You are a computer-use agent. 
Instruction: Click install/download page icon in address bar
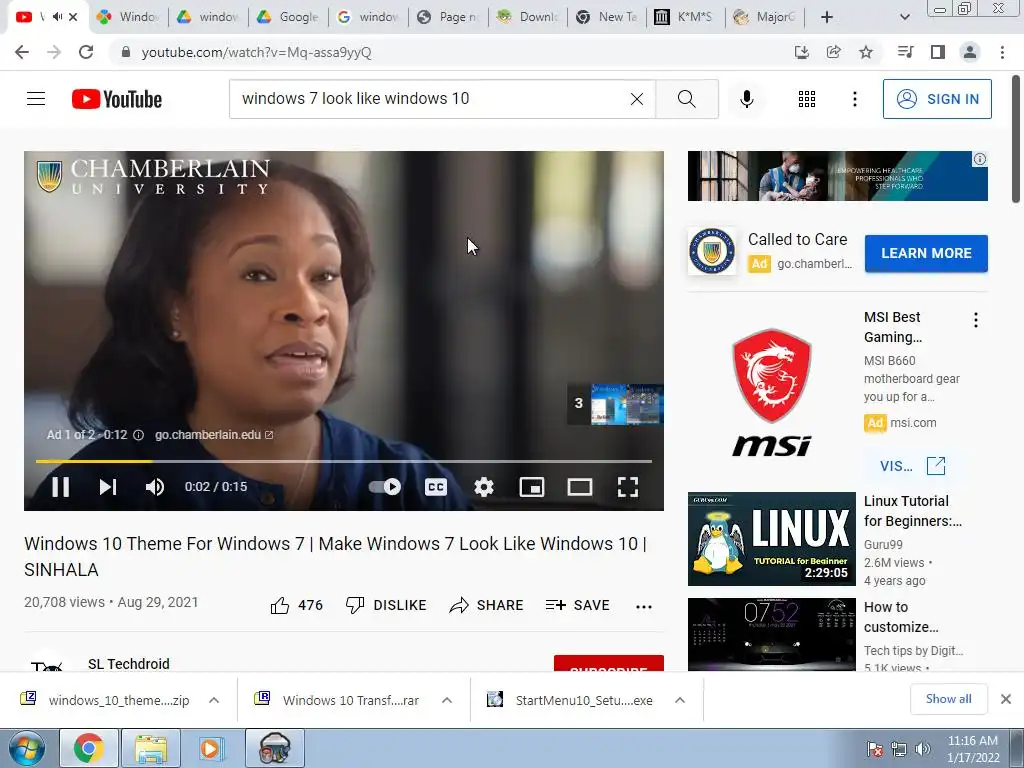(x=801, y=52)
